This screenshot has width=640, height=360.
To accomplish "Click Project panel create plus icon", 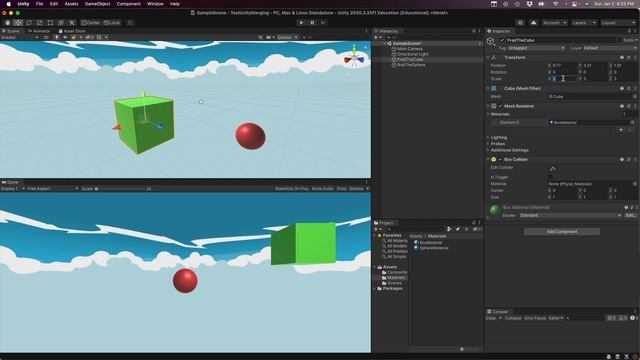I will click(377, 229).
